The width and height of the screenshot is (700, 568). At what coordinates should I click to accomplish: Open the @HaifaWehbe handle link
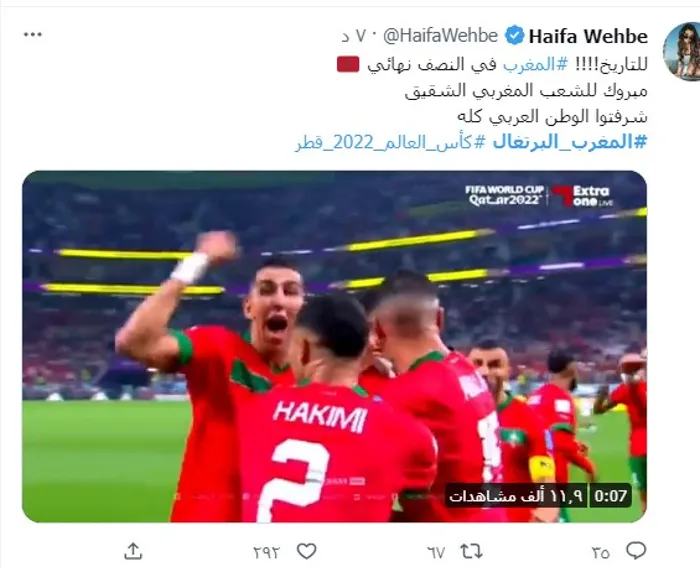click(x=440, y=36)
